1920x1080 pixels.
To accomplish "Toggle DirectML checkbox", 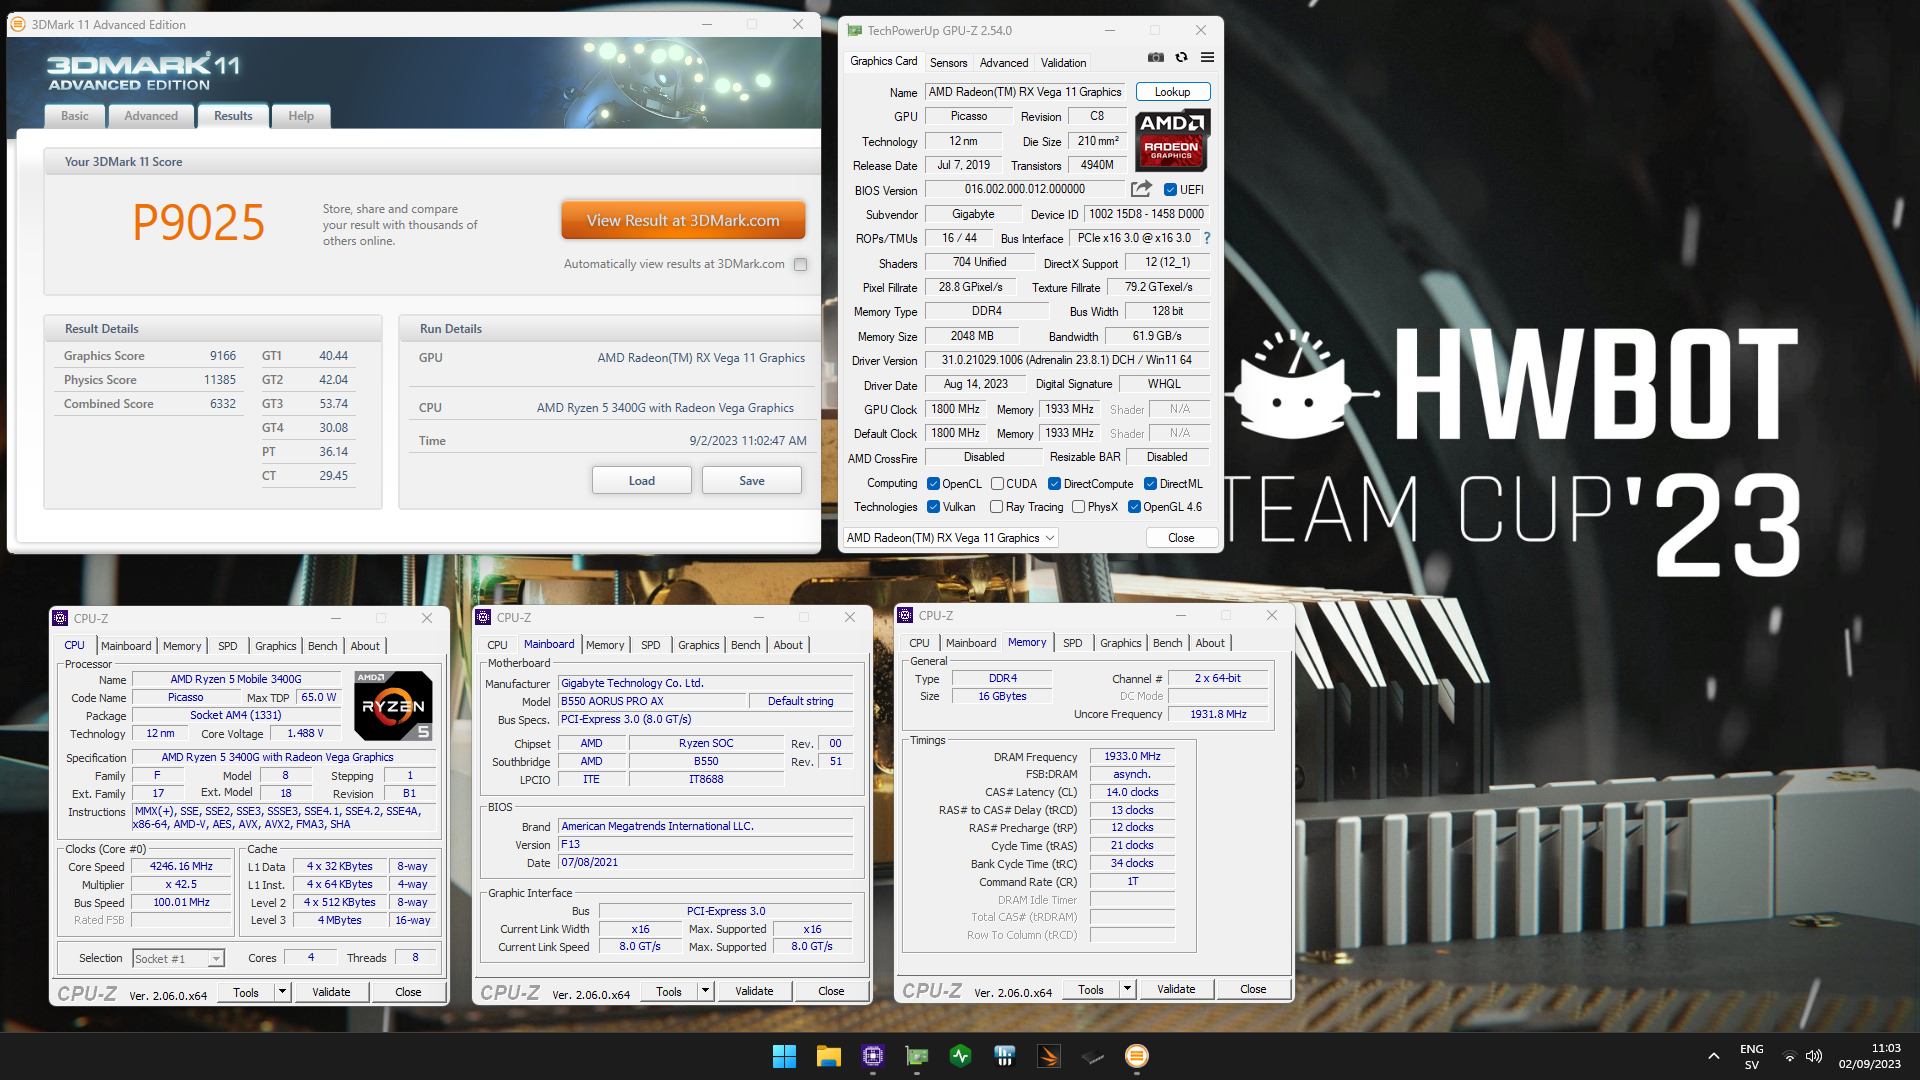I will 1150,484.
